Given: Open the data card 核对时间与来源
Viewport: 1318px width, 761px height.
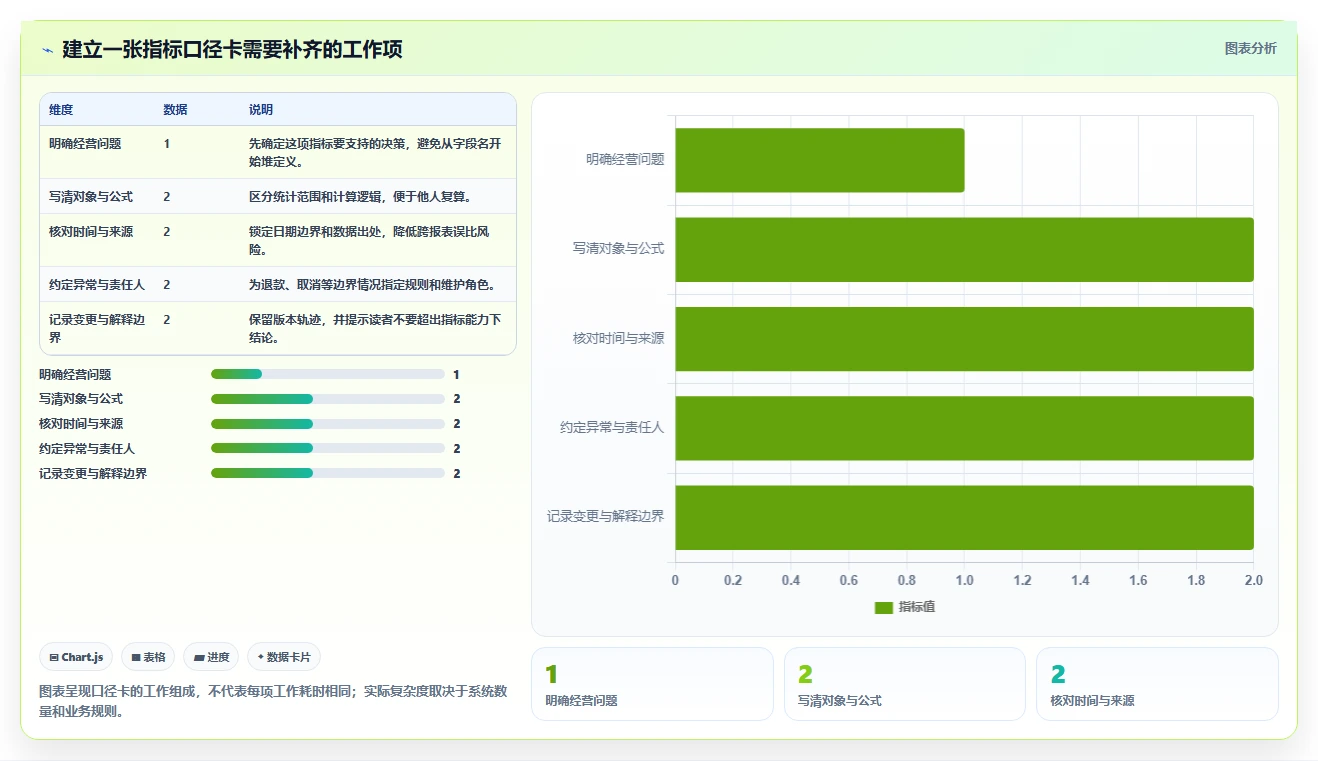Looking at the screenshot, I should pyautogui.click(x=1157, y=684).
